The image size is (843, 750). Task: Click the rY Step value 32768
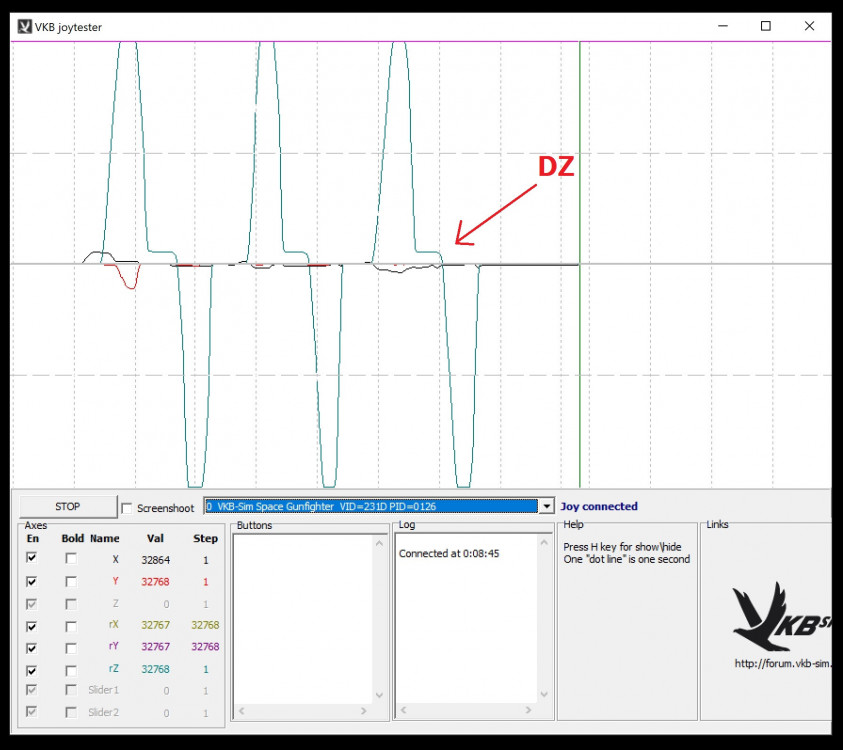click(205, 646)
